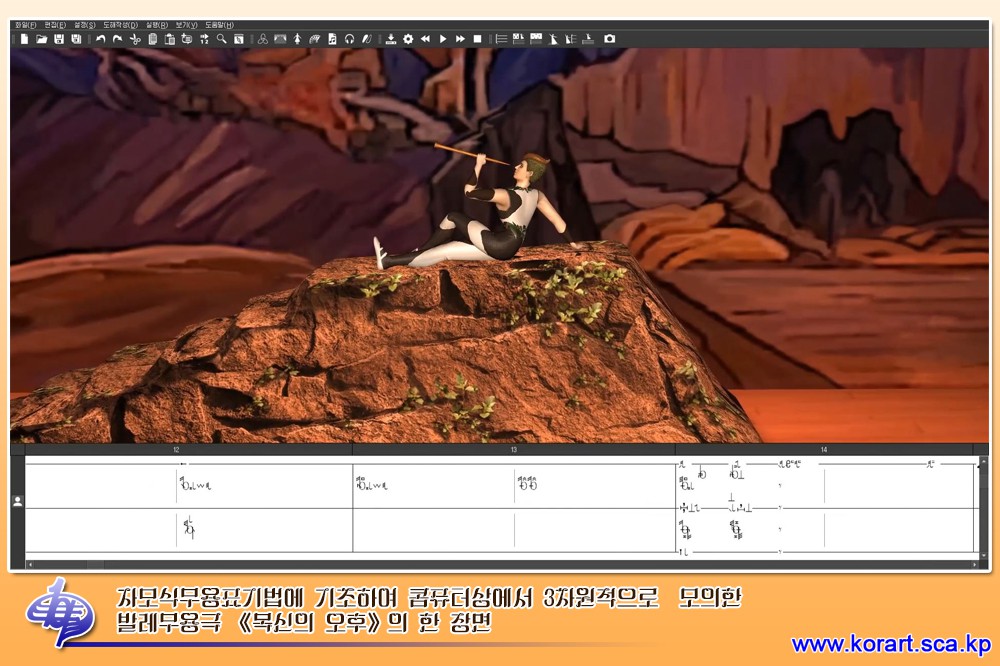
Task: Click the dancer on platform icon
Action: pyautogui.click(x=588, y=39)
